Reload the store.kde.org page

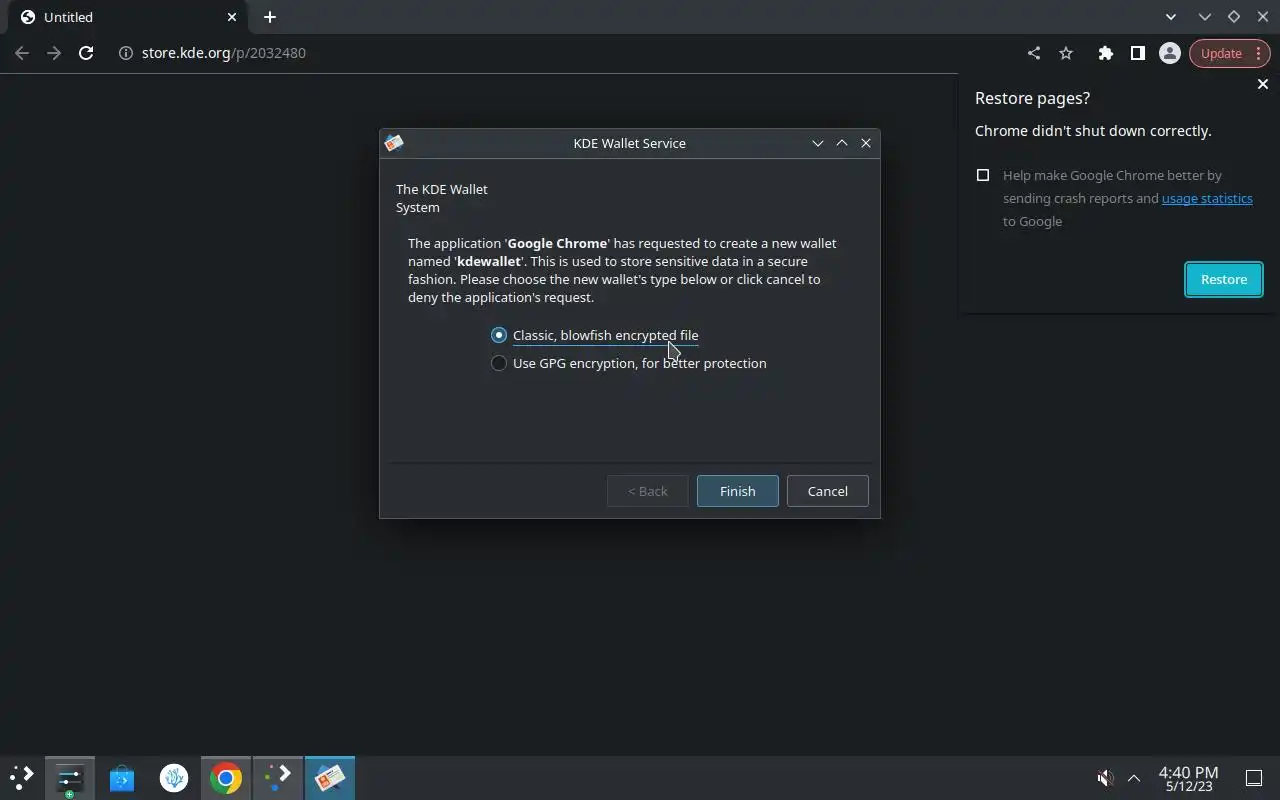point(86,53)
